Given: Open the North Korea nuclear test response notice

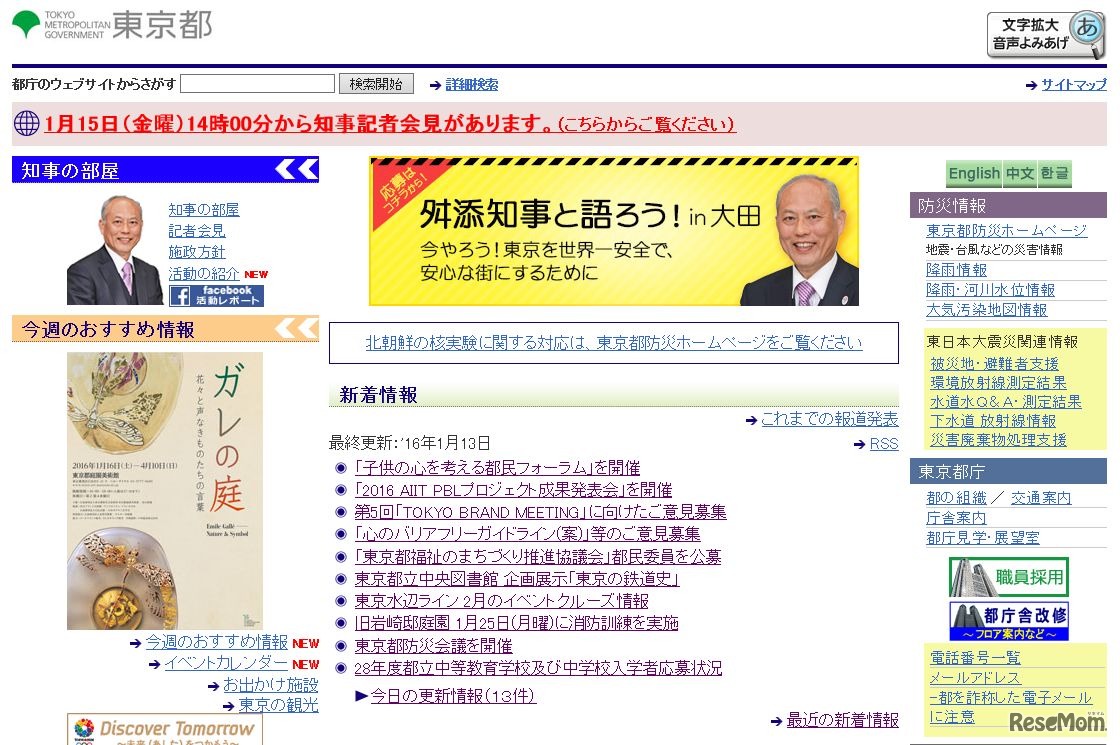Looking at the screenshot, I should point(614,342).
